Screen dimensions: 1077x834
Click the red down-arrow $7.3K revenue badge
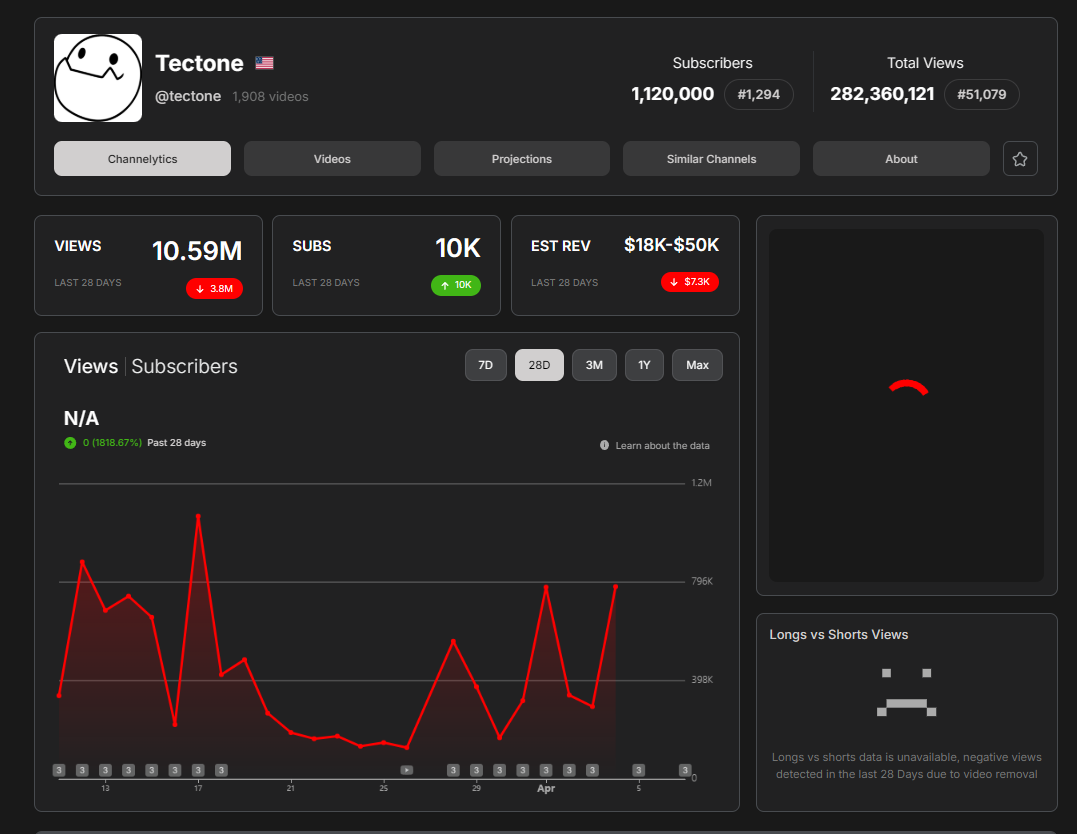tap(690, 282)
